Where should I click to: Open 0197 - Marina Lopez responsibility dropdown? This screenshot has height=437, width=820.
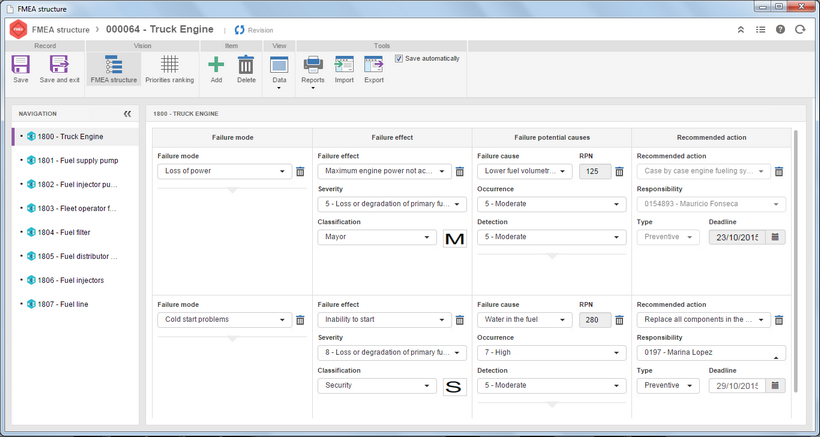pyautogui.click(x=711, y=352)
